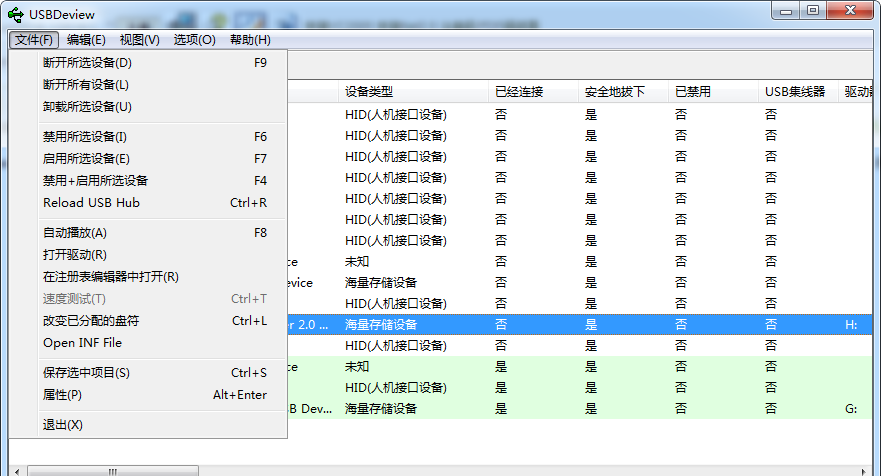Select 启用所选设备(E) menu entry
Screen dimensions: 881x476
tap(162, 158)
